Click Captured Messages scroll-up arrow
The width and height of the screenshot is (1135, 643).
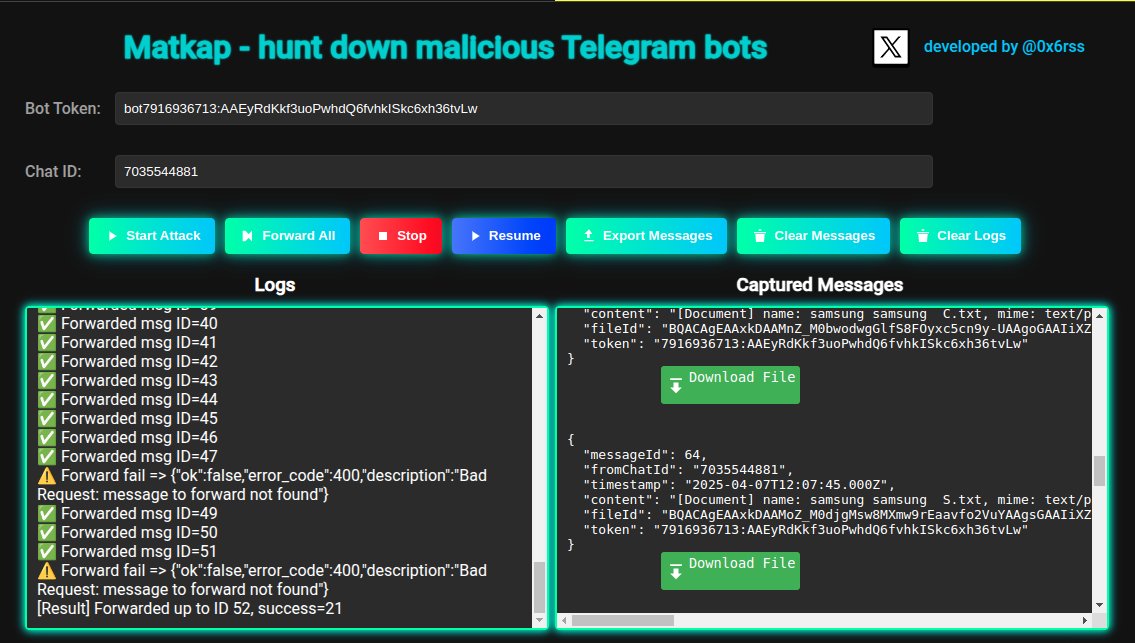pyautogui.click(x=1099, y=316)
